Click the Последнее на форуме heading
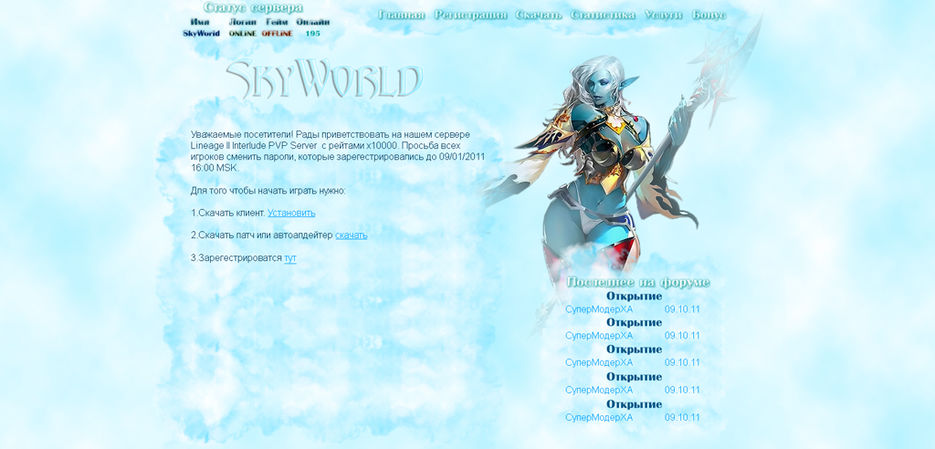The image size is (935, 449). pos(638,282)
